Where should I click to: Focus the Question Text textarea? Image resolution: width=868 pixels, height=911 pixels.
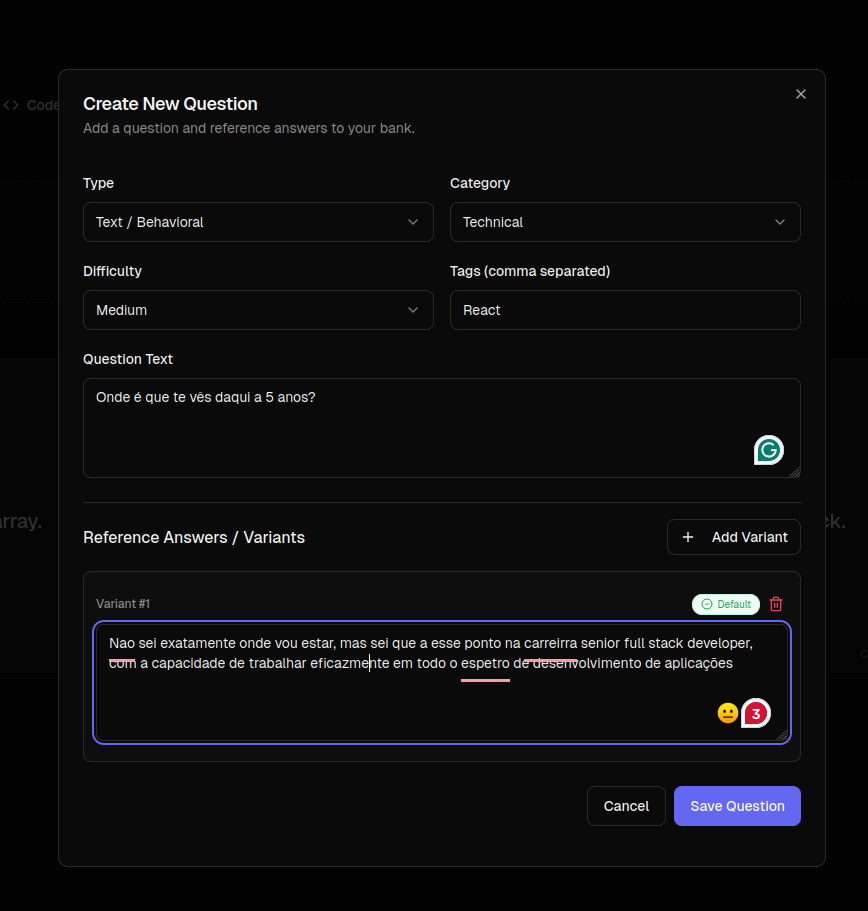tap(420, 428)
